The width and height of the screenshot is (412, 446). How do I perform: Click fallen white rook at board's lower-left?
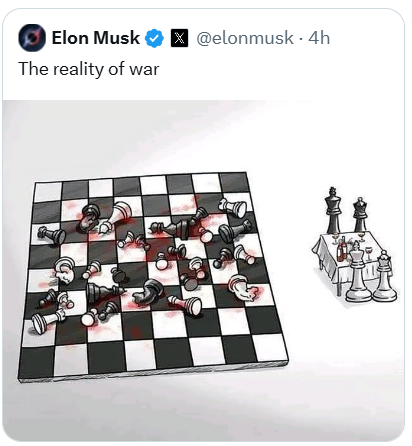(x=48, y=321)
